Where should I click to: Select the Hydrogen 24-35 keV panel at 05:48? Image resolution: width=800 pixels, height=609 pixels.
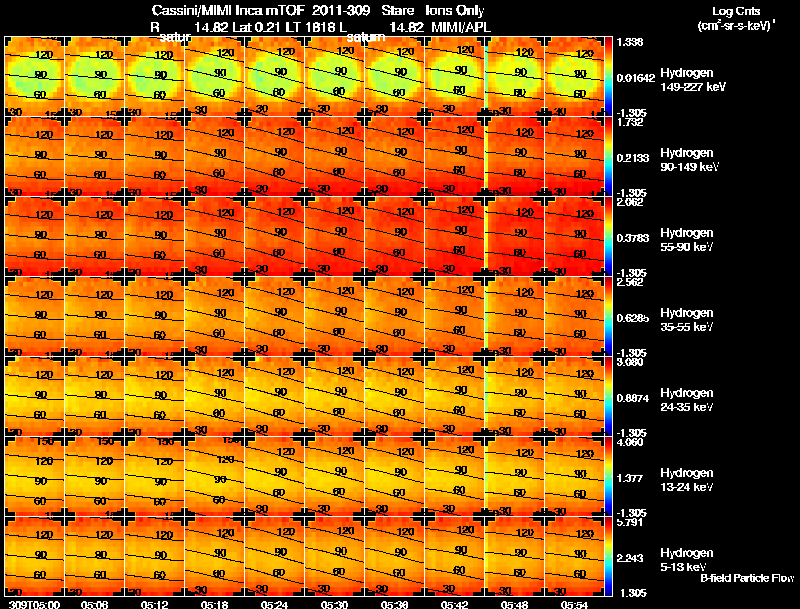pos(514,396)
